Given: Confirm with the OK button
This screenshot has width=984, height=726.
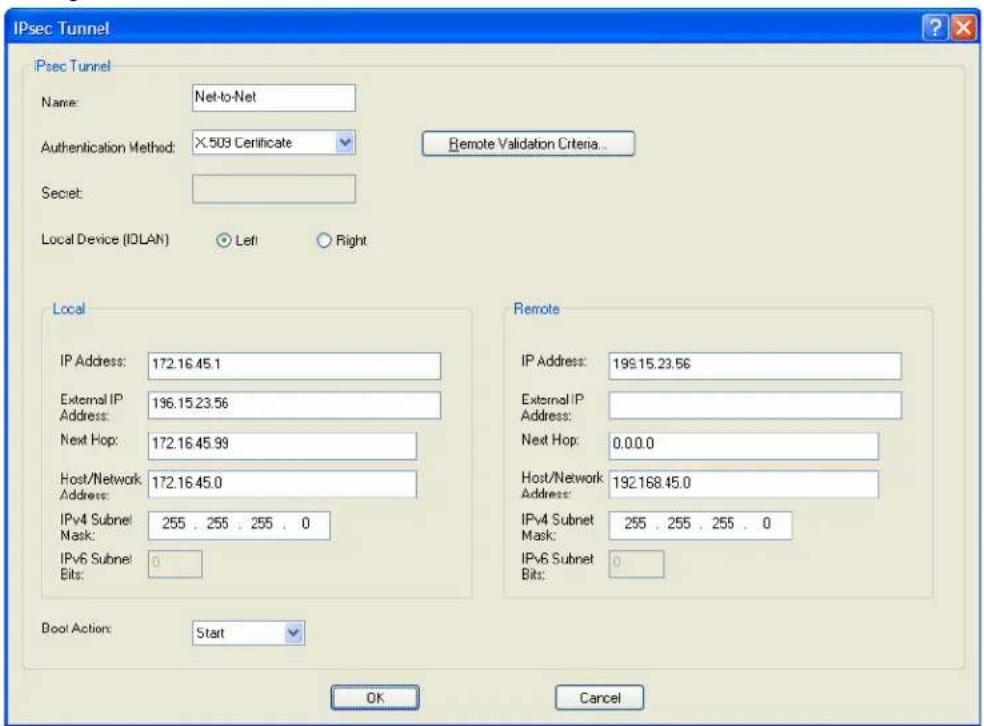Looking at the screenshot, I should (375, 698).
